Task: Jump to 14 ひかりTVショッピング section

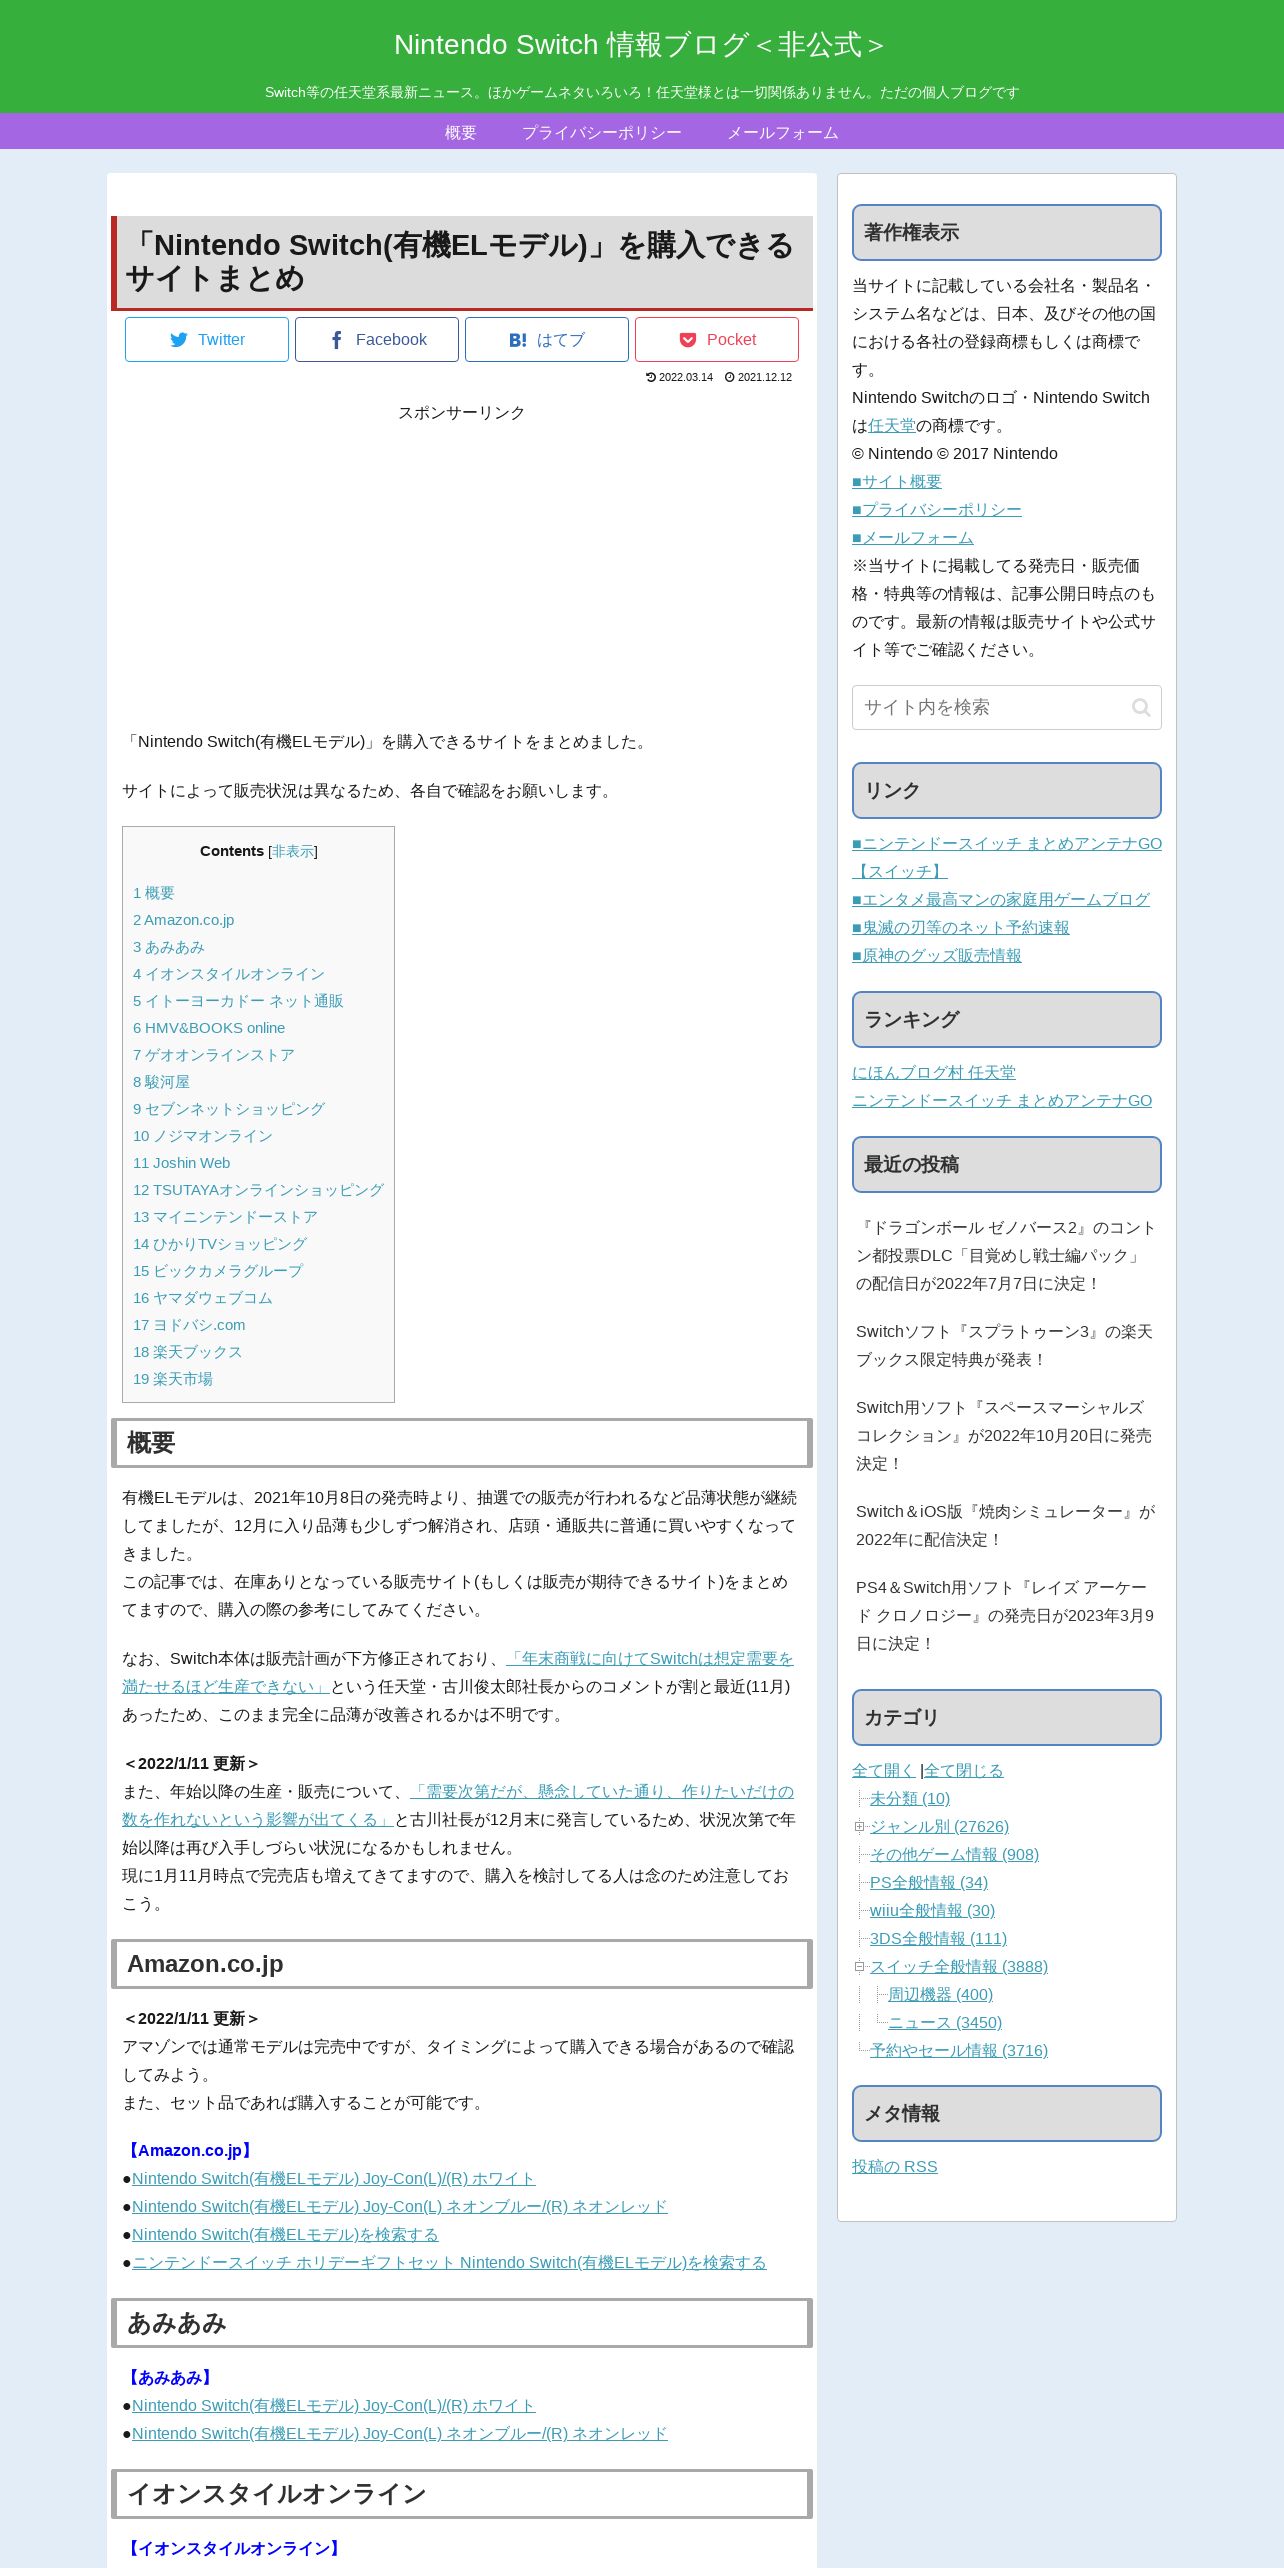Action: [x=220, y=1244]
